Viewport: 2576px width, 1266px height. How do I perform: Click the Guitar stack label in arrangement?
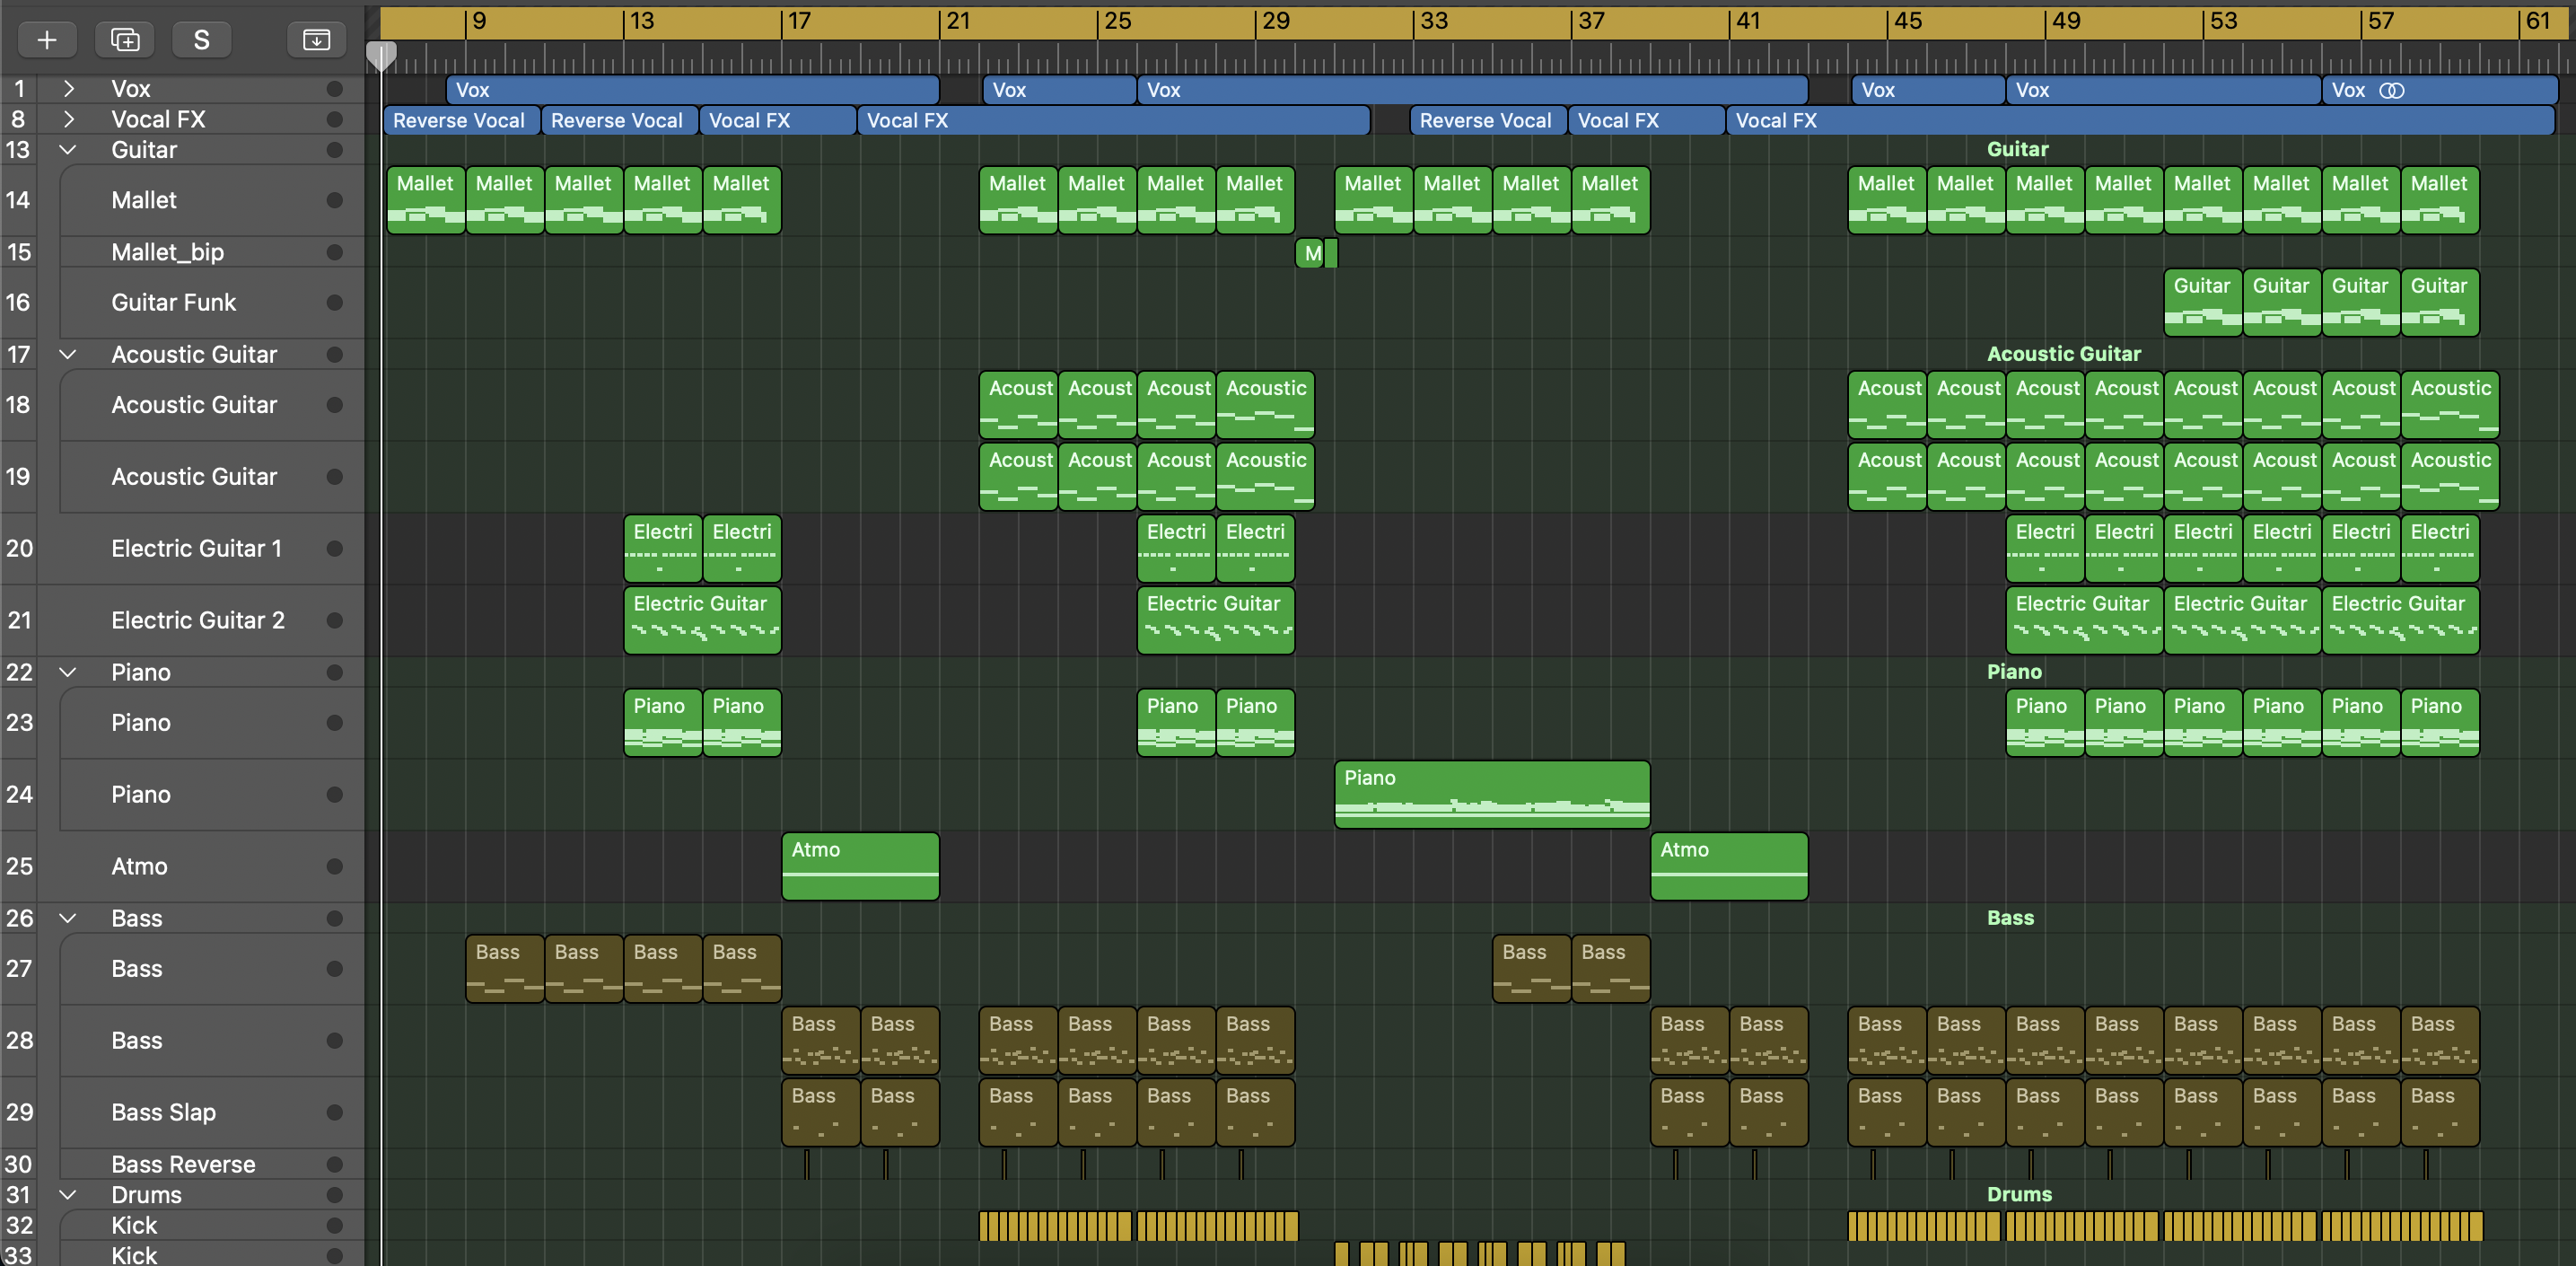2017,149
